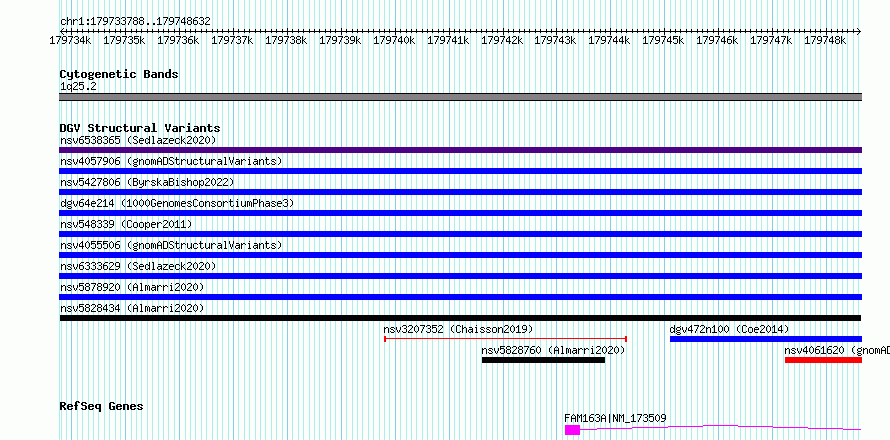The height and width of the screenshot is (440, 890).
Task: Click ruler position 179740k
Action: tap(394, 41)
